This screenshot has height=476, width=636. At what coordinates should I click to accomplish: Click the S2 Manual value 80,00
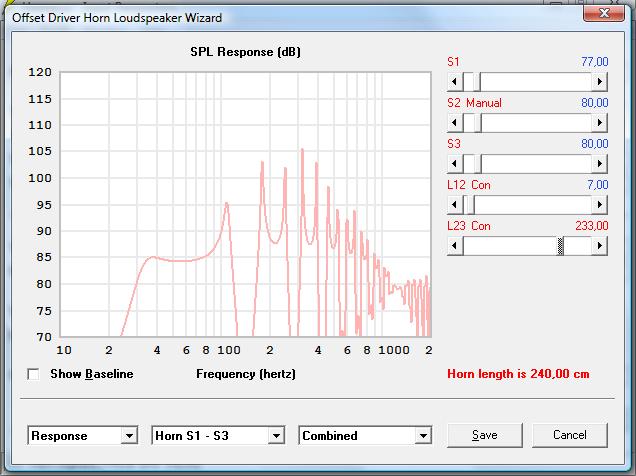tap(595, 103)
